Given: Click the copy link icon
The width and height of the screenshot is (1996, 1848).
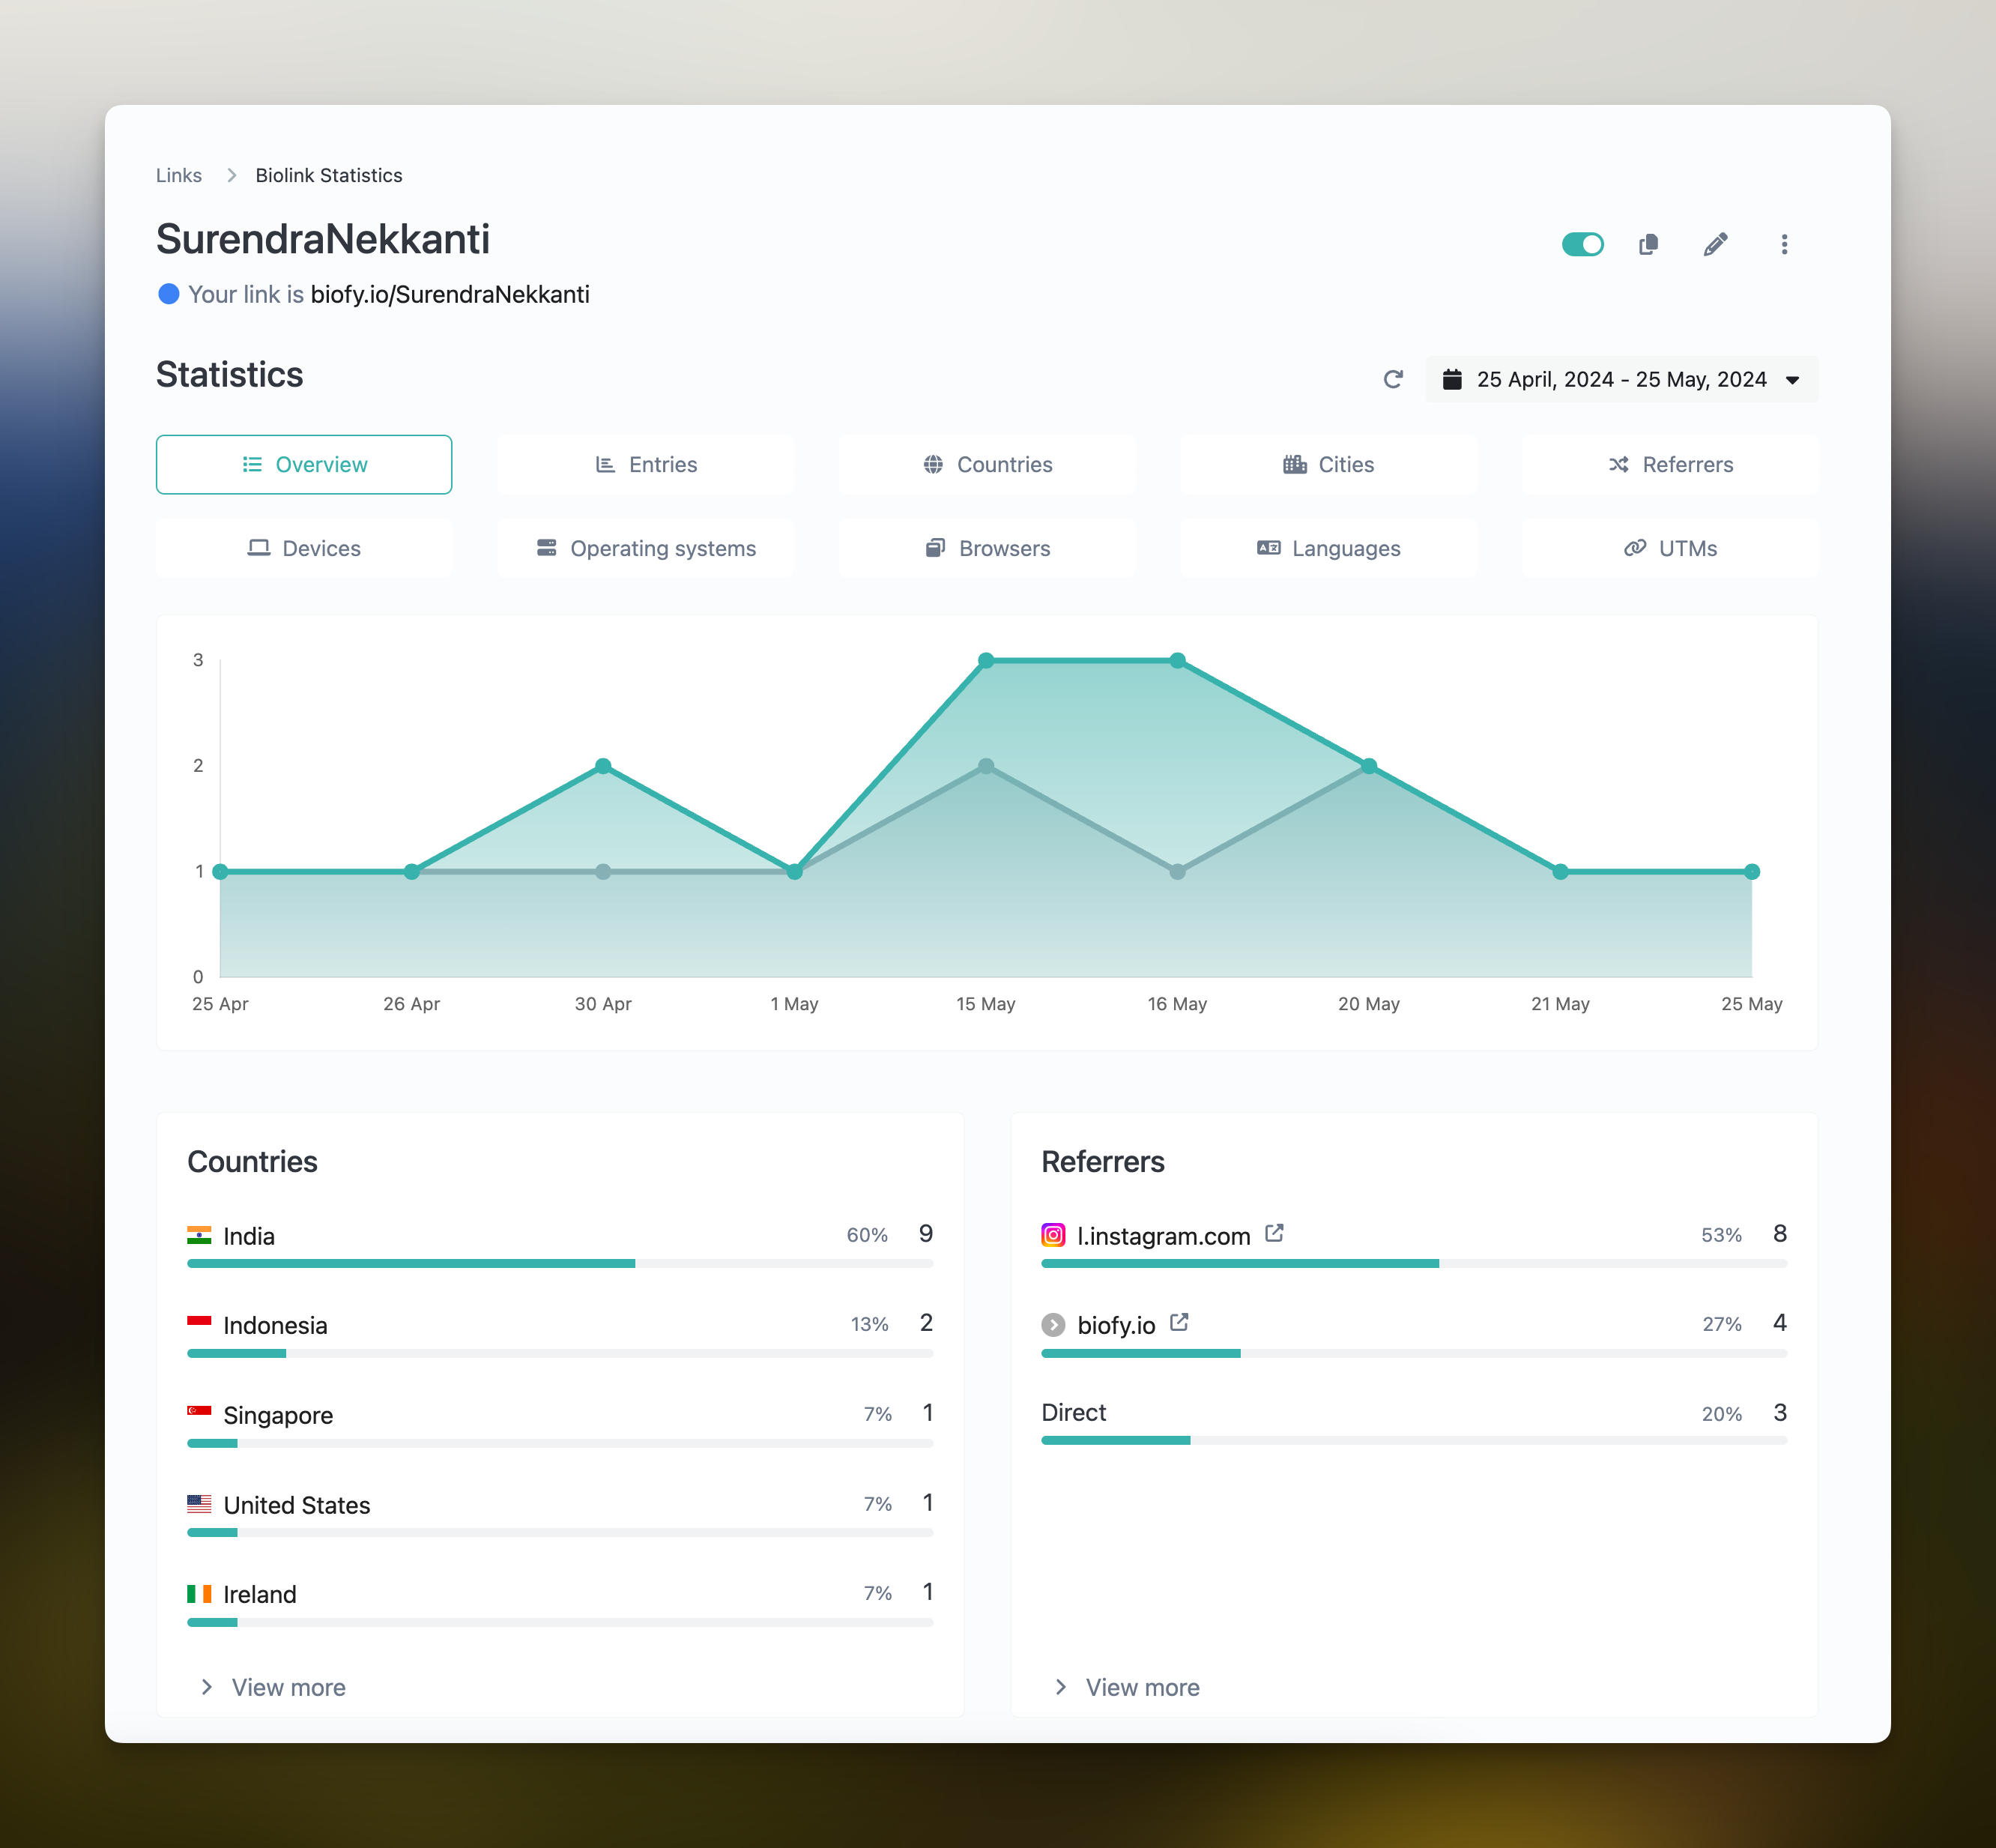Looking at the screenshot, I should tap(1649, 245).
